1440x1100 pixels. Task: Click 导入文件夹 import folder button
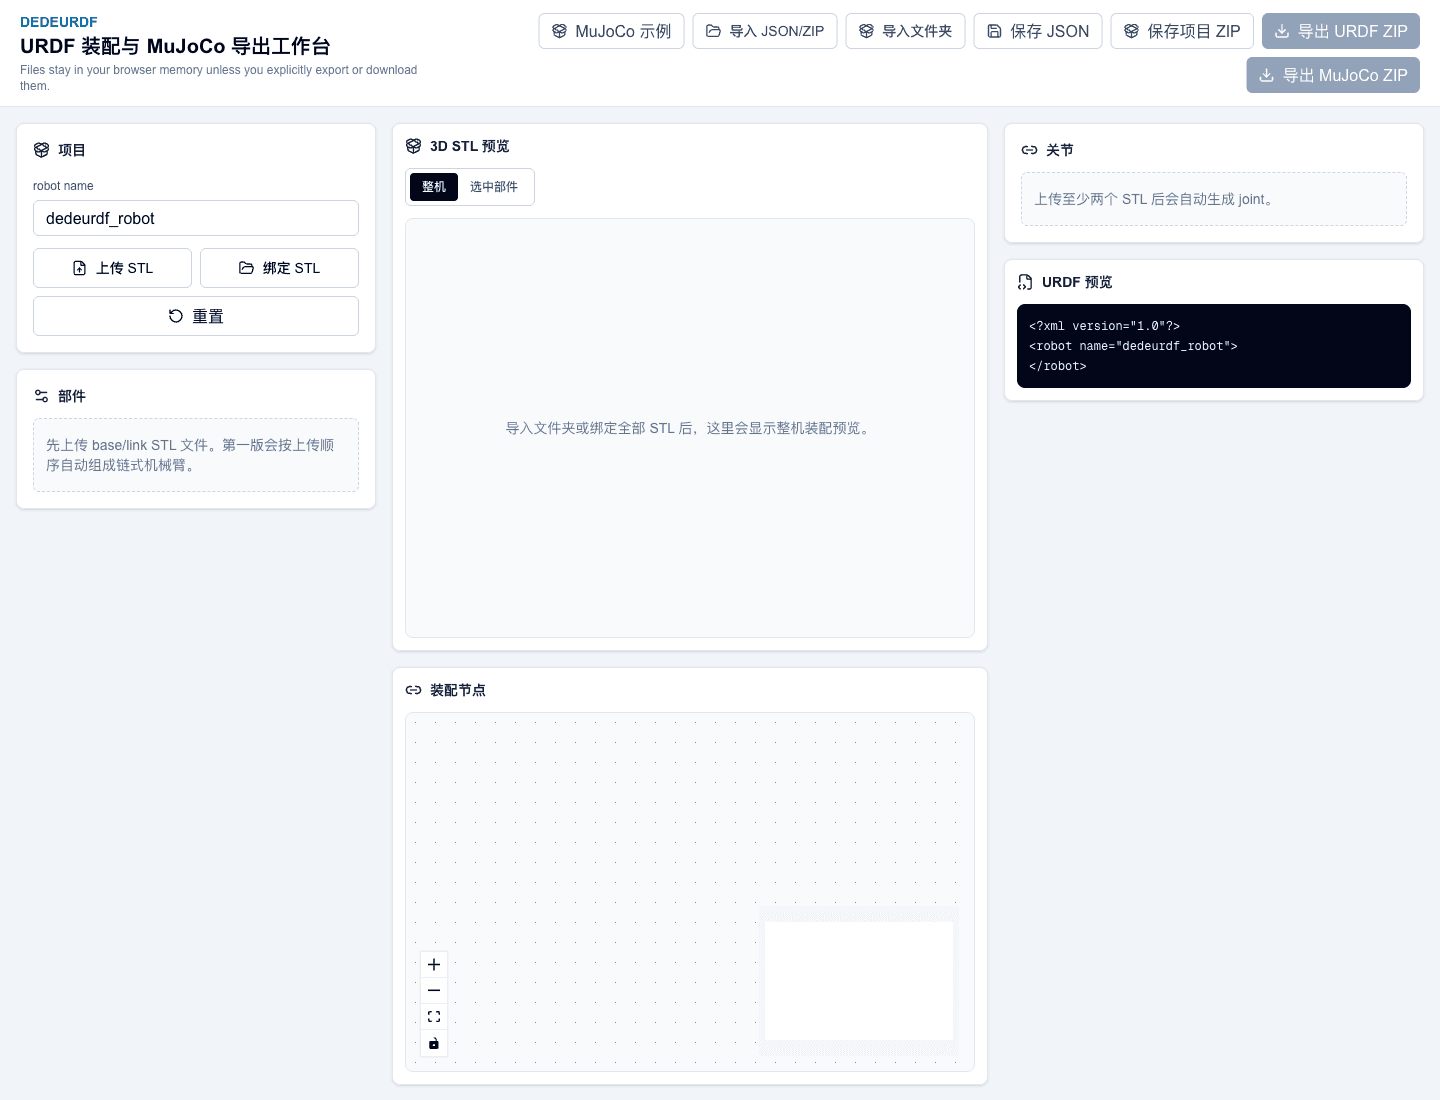905,31
